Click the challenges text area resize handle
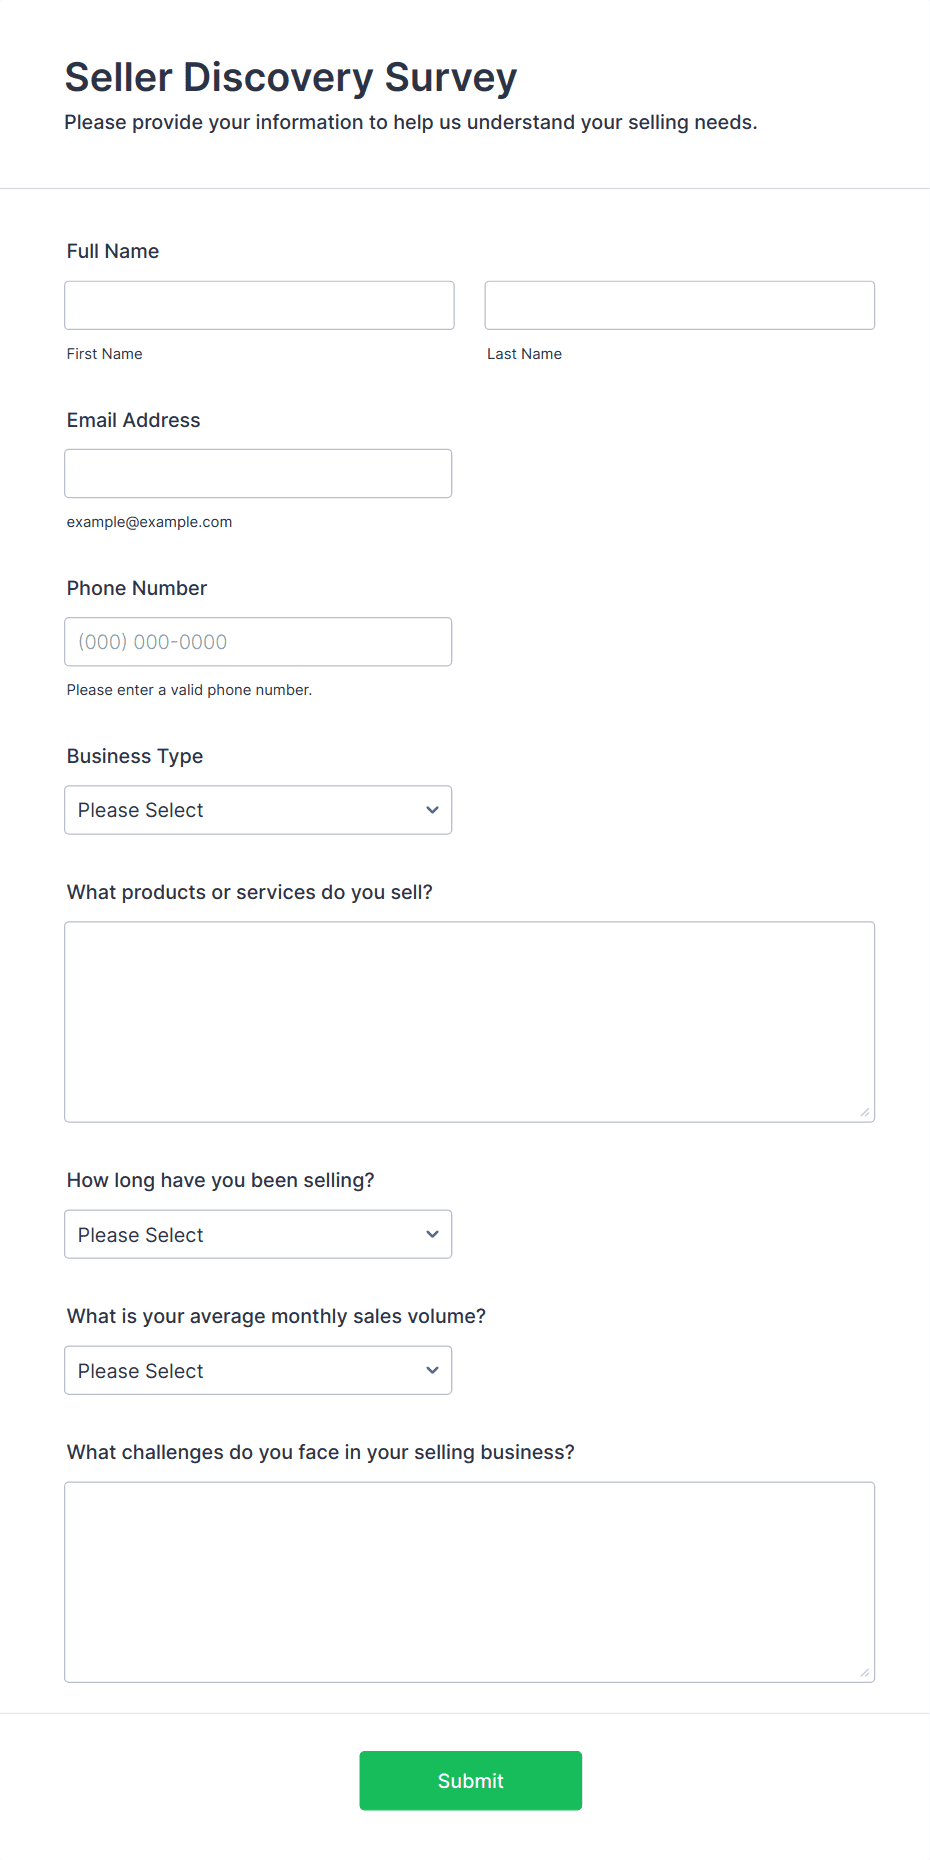This screenshot has width=930, height=1860. (865, 1672)
